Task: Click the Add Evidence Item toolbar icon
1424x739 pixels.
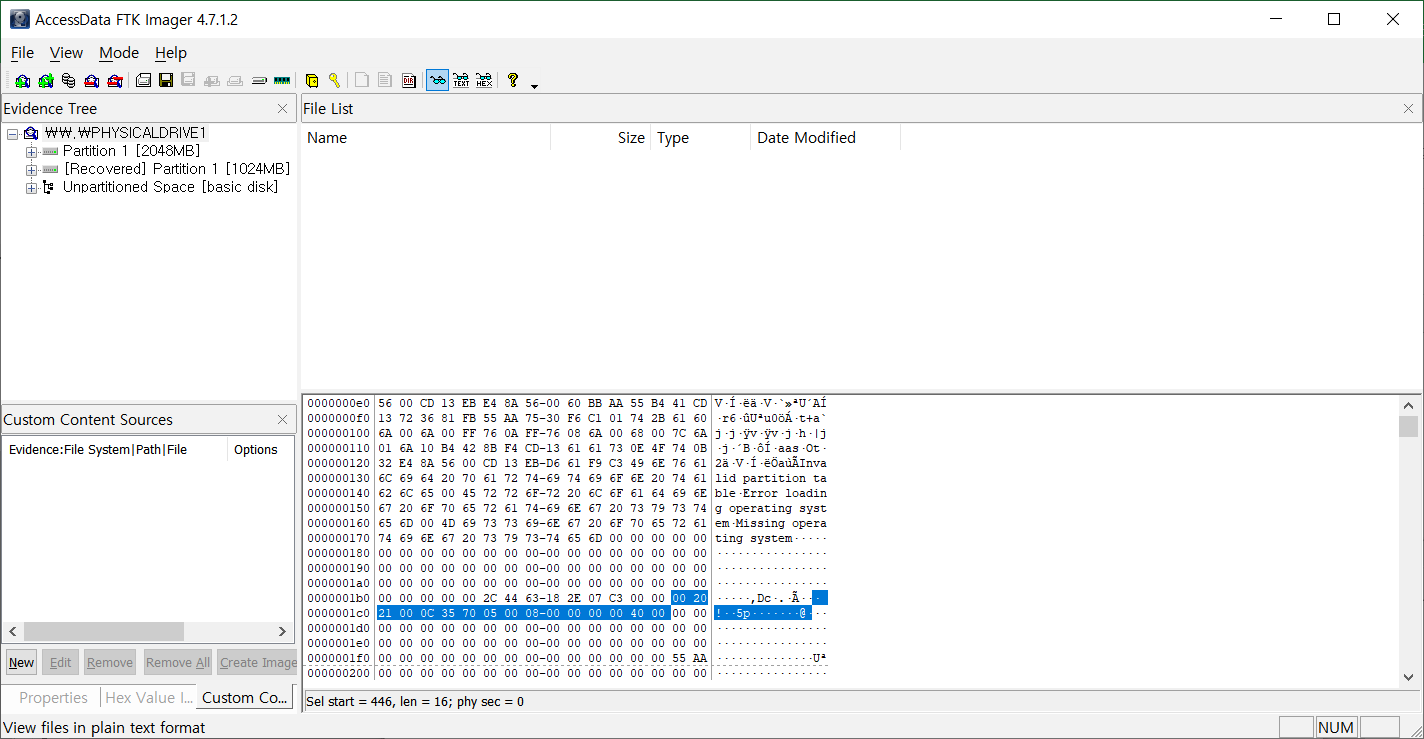Action: click(22, 81)
